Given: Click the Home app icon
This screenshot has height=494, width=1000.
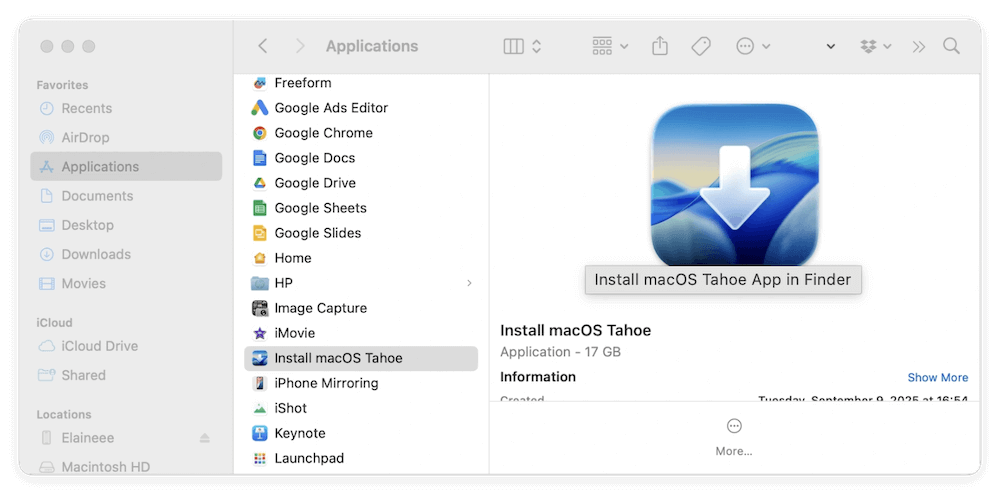Looking at the screenshot, I should point(259,258).
